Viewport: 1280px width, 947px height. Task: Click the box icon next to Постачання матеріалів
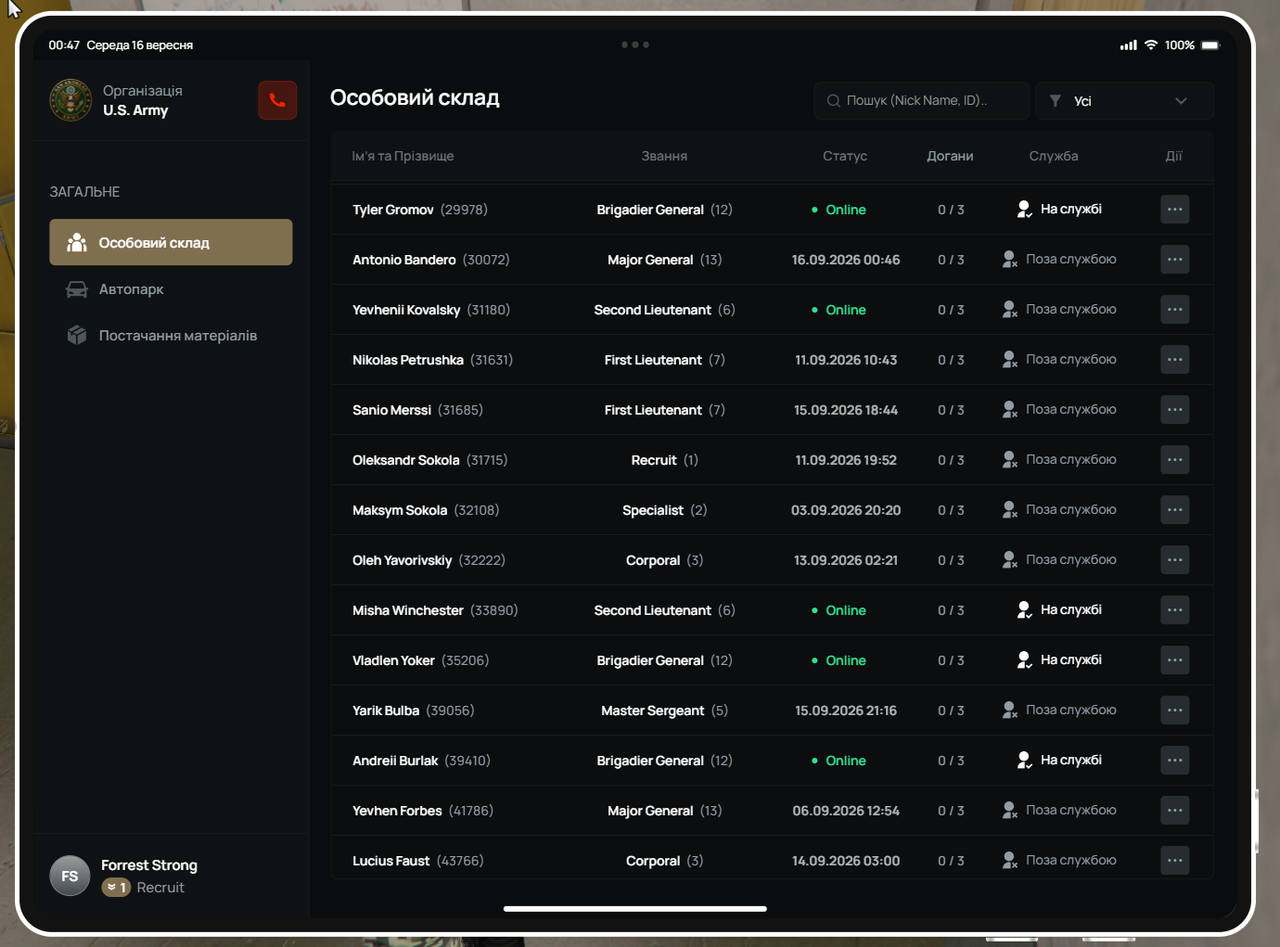coord(76,336)
